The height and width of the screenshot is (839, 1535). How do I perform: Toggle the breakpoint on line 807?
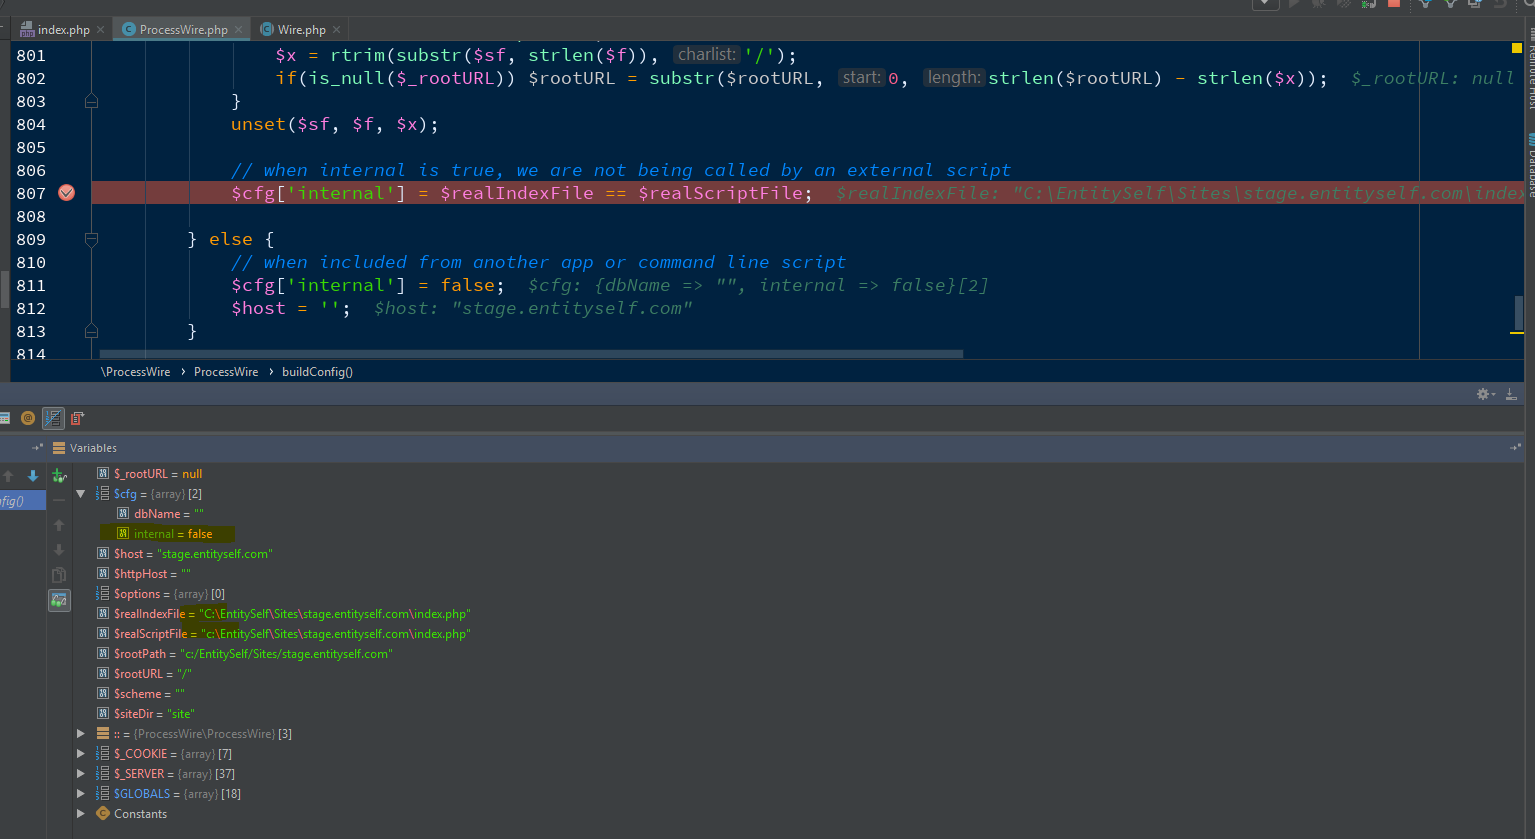[x=66, y=192]
